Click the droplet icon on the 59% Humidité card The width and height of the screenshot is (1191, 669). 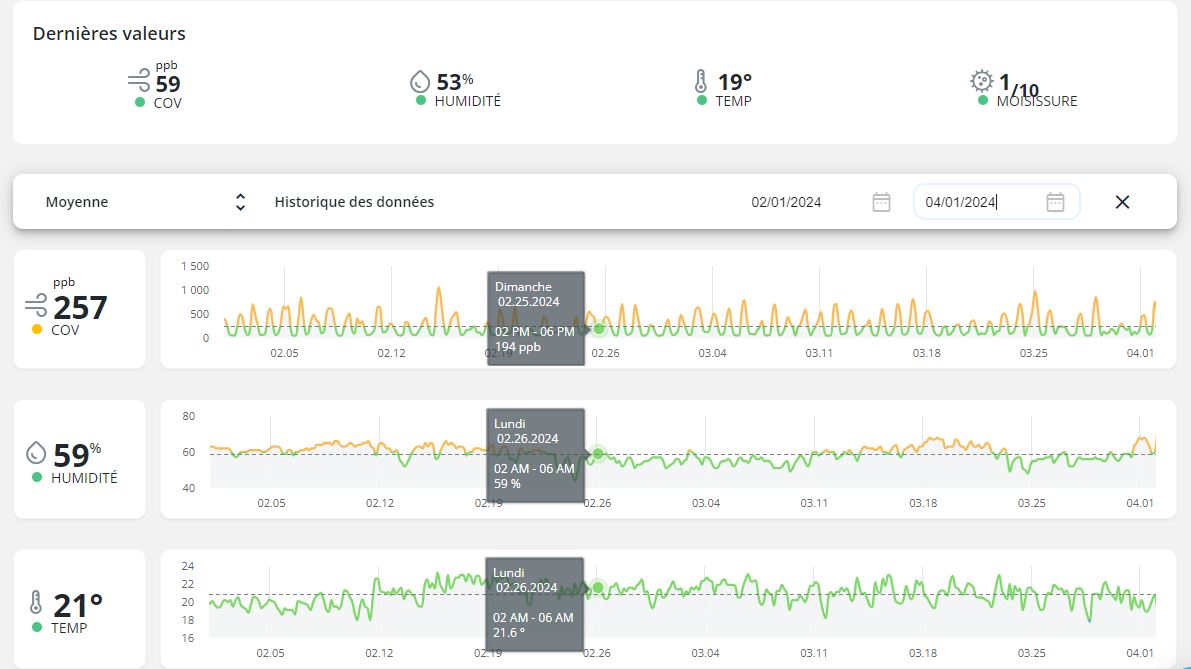pyautogui.click(x=36, y=453)
